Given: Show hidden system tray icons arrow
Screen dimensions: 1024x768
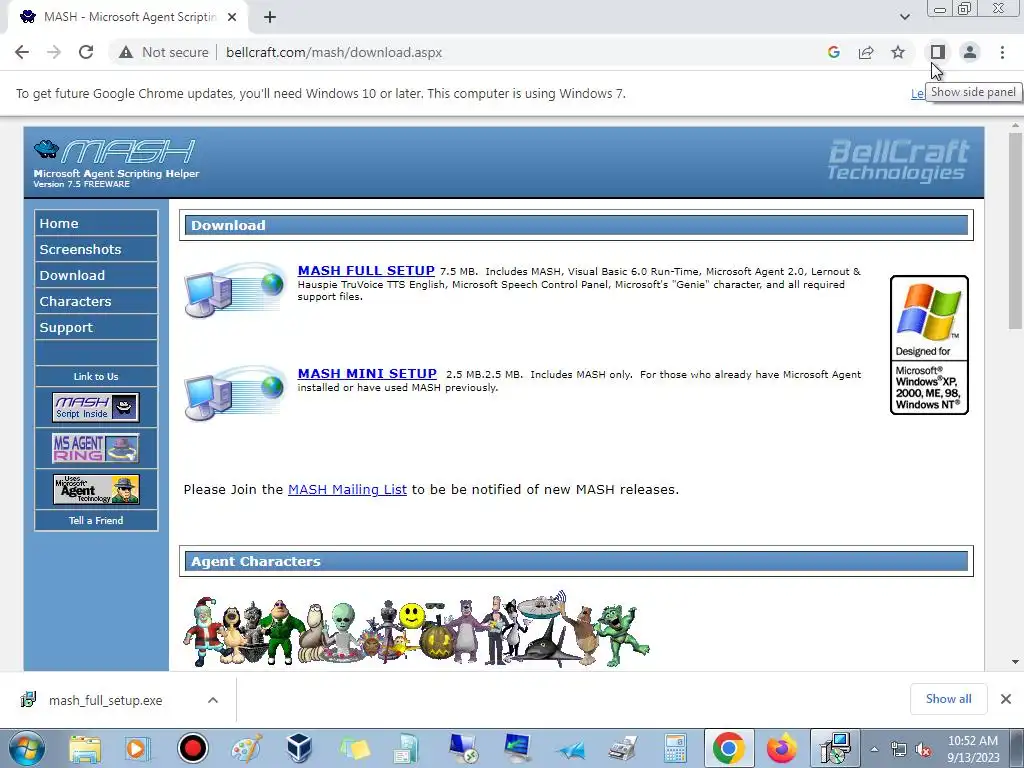Looking at the screenshot, I should coord(874,750).
